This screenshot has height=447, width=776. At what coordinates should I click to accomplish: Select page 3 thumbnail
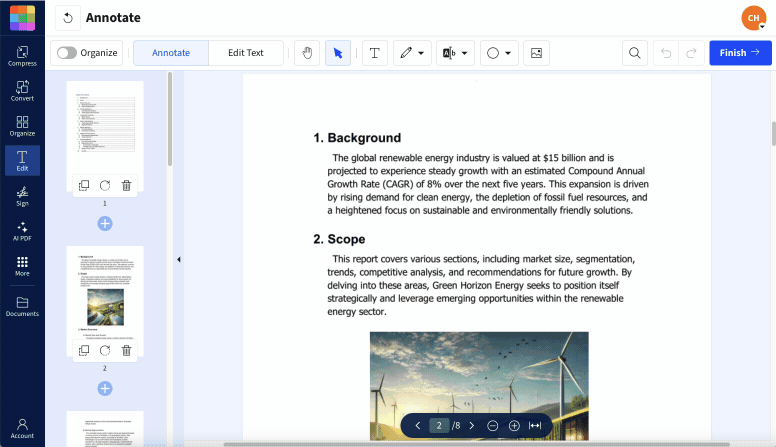(x=105, y=429)
